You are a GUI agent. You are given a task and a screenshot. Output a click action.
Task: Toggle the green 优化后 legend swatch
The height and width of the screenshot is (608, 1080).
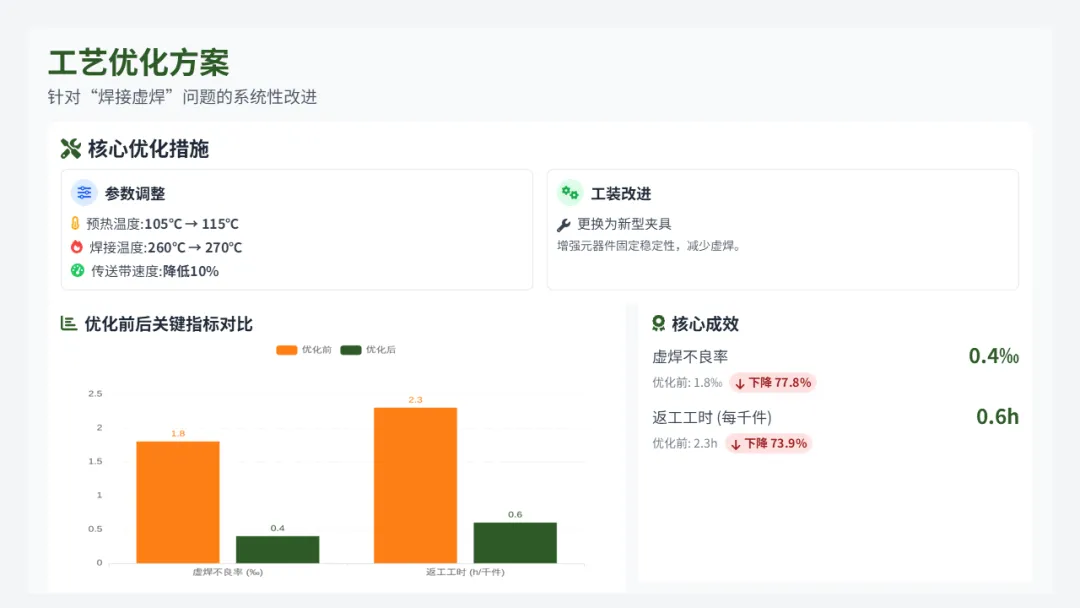351,350
